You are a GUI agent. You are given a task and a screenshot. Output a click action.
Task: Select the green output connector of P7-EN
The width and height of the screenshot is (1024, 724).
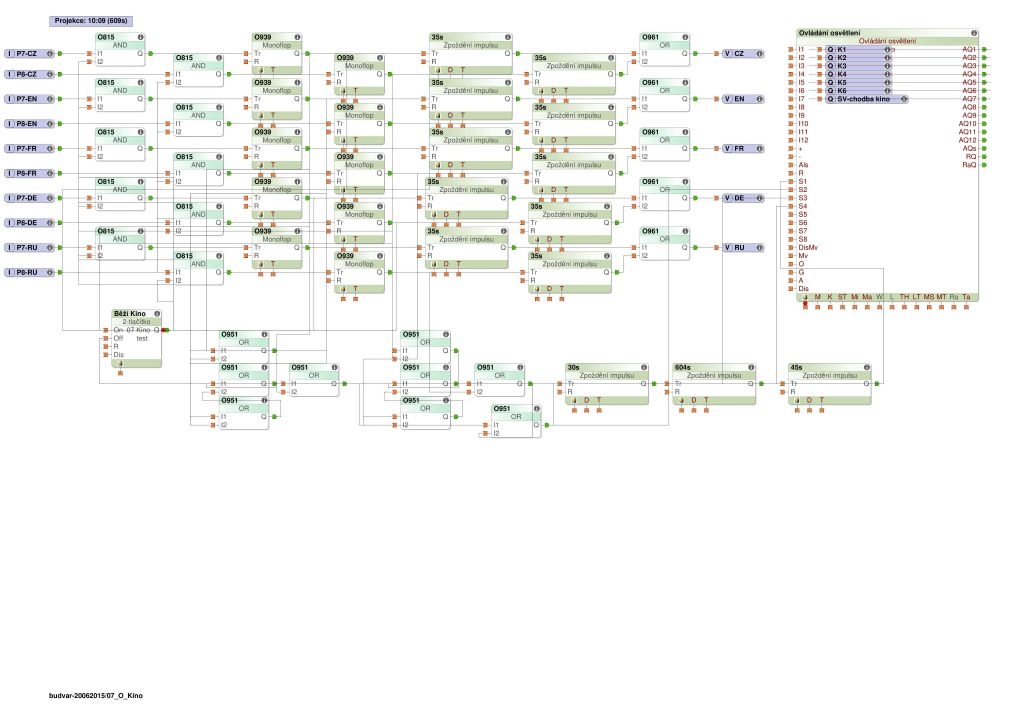[60, 99]
